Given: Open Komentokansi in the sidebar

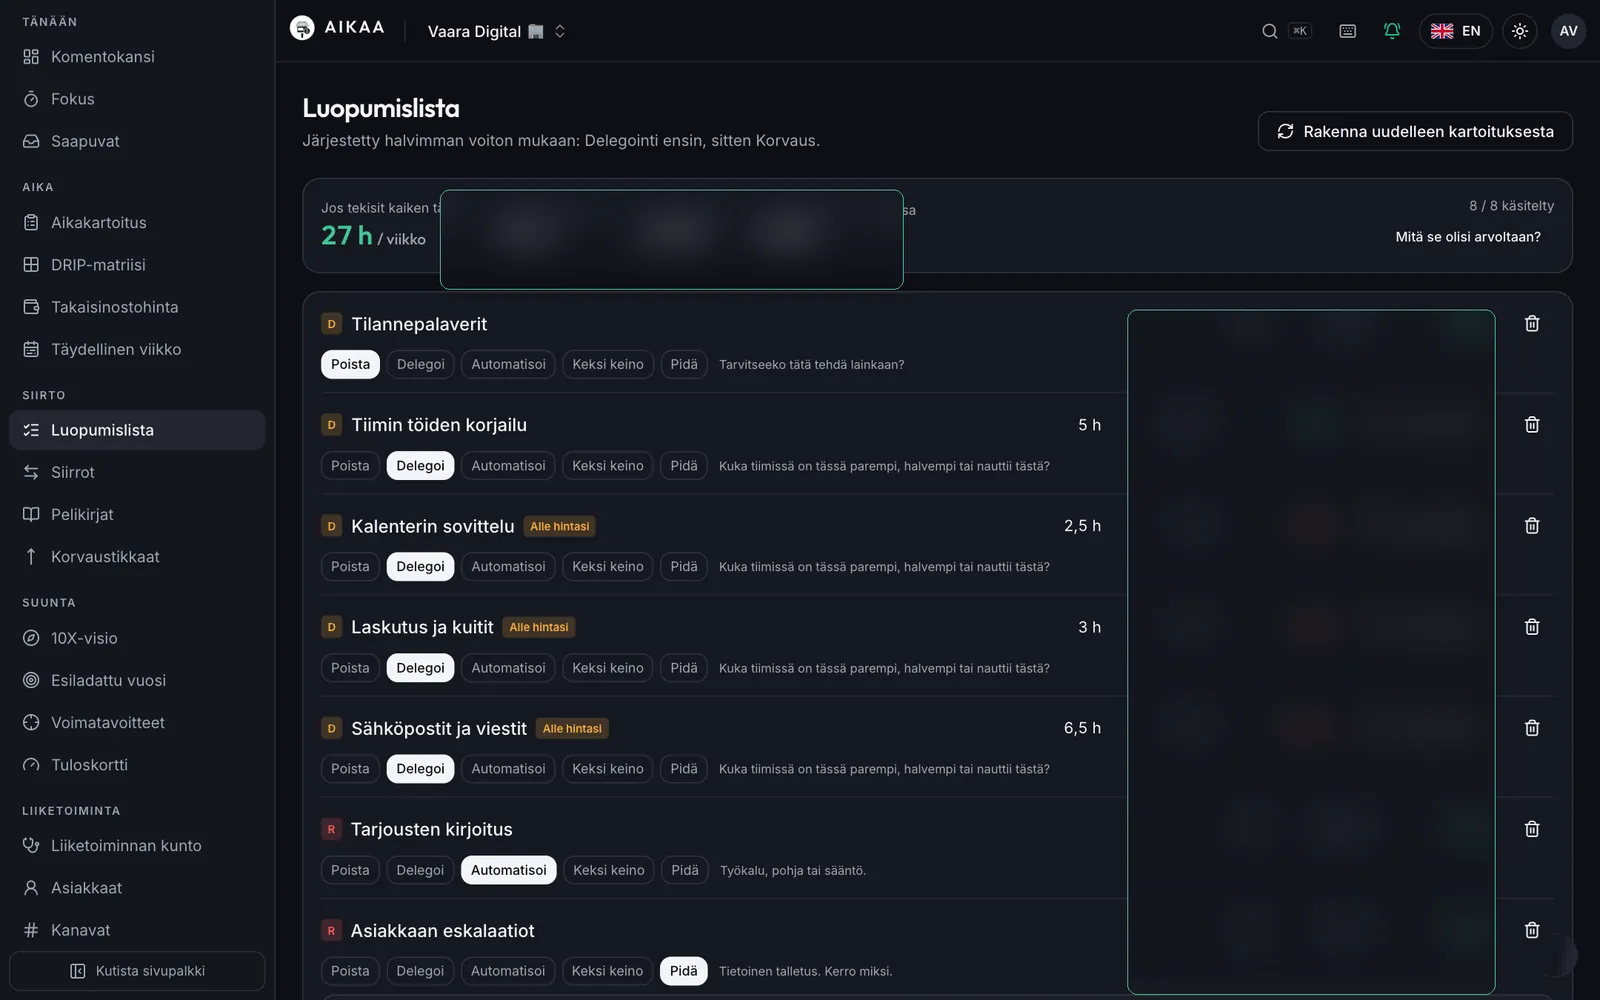Looking at the screenshot, I should click(137, 57).
